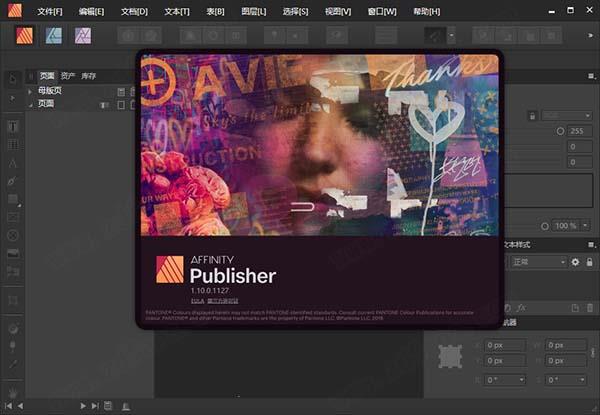600x415 pixels.
Task: Toggle the switch icon on 页面 row
Action: 104,105
